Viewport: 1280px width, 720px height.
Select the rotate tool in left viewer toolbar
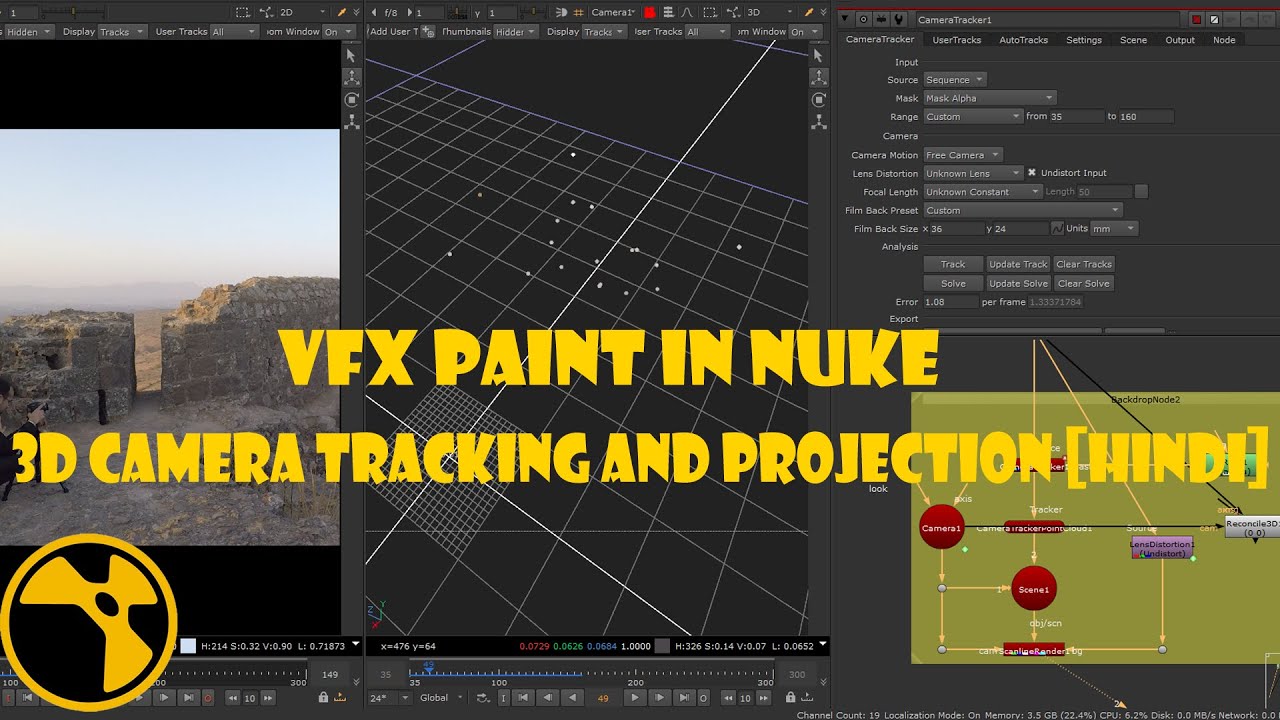(351, 100)
